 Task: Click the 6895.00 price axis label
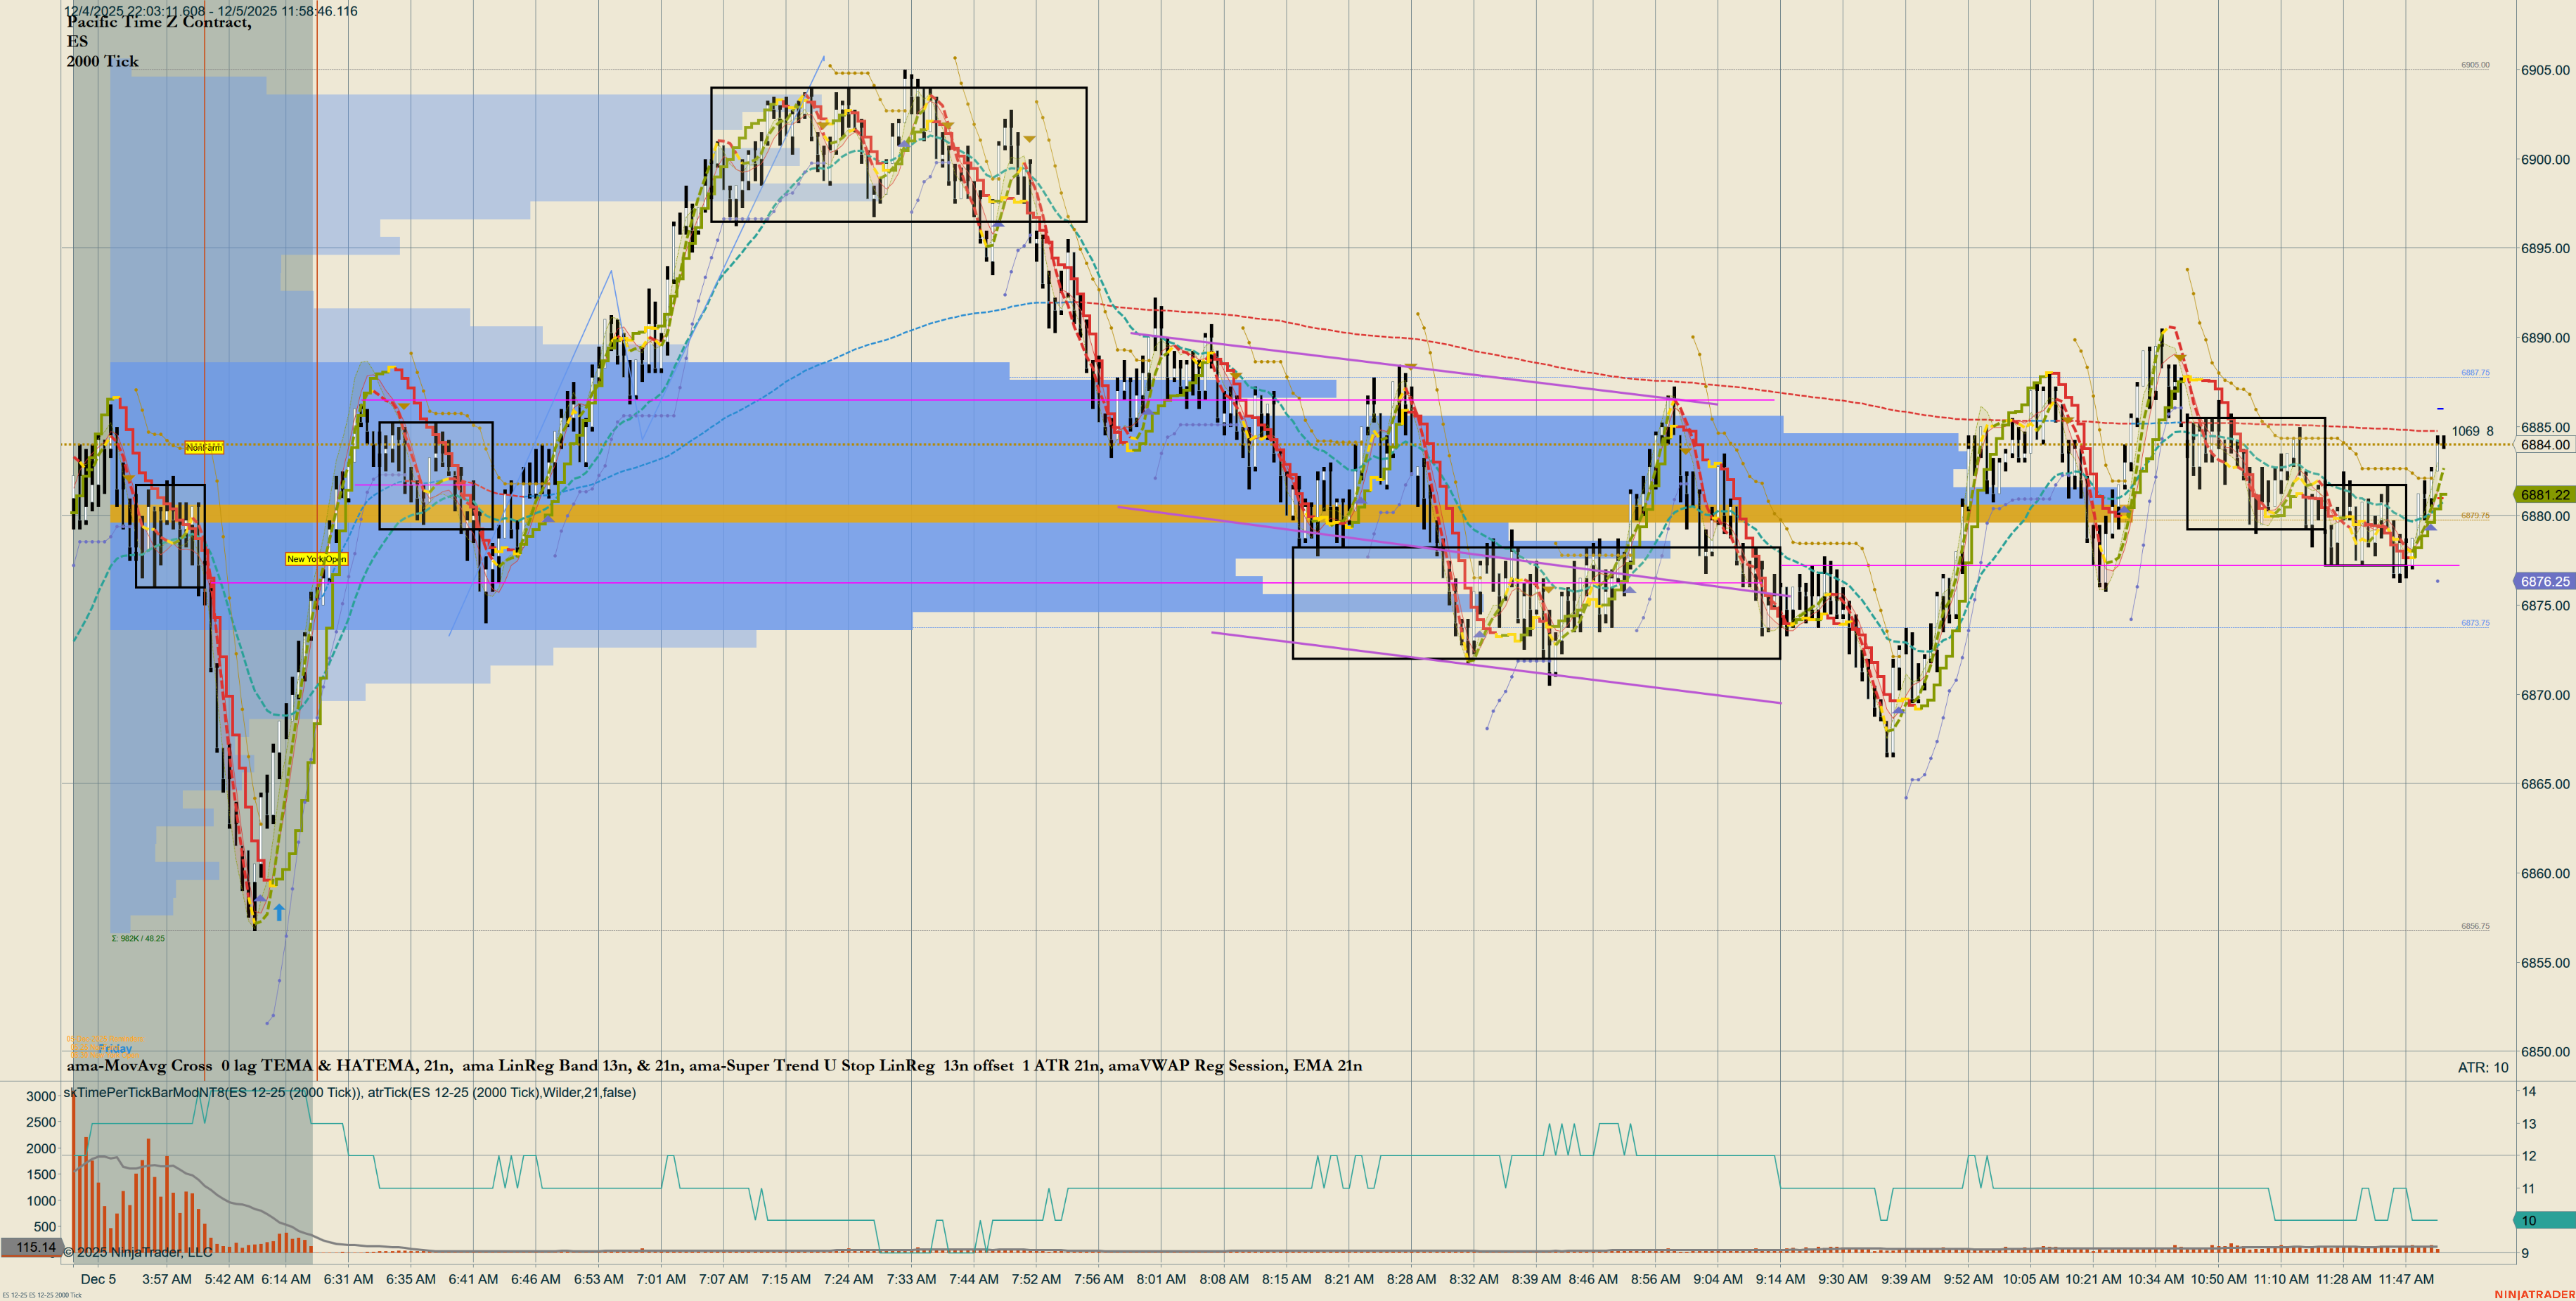click(x=2545, y=248)
